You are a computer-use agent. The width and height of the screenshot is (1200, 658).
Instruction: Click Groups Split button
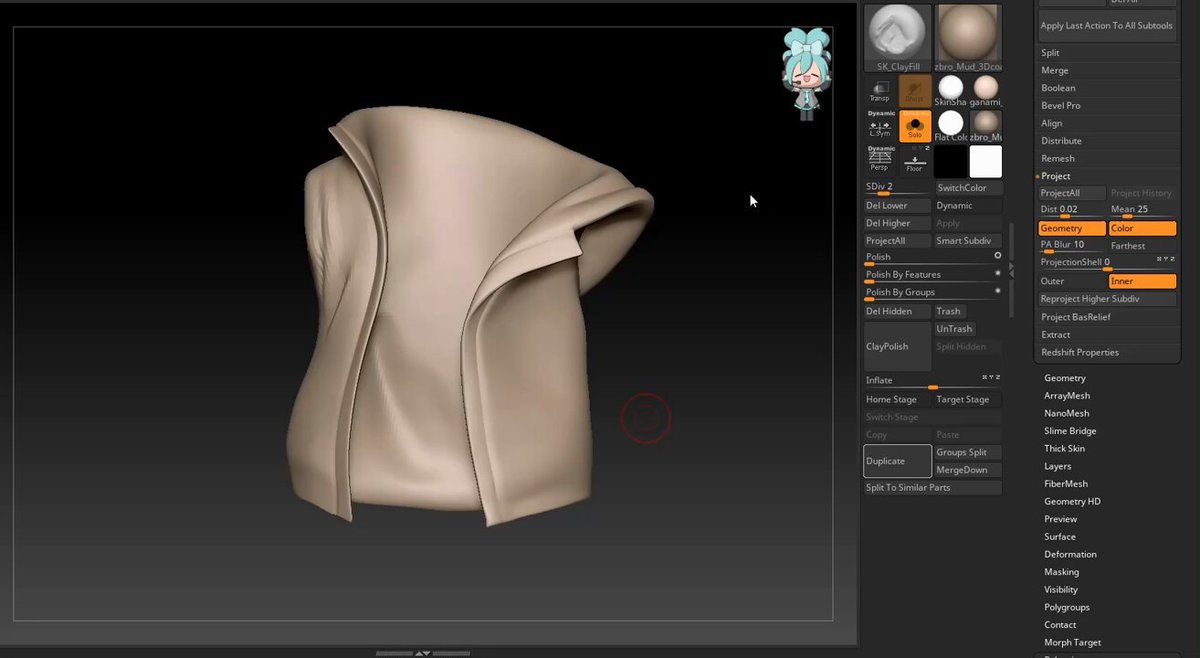pyautogui.click(x=968, y=452)
